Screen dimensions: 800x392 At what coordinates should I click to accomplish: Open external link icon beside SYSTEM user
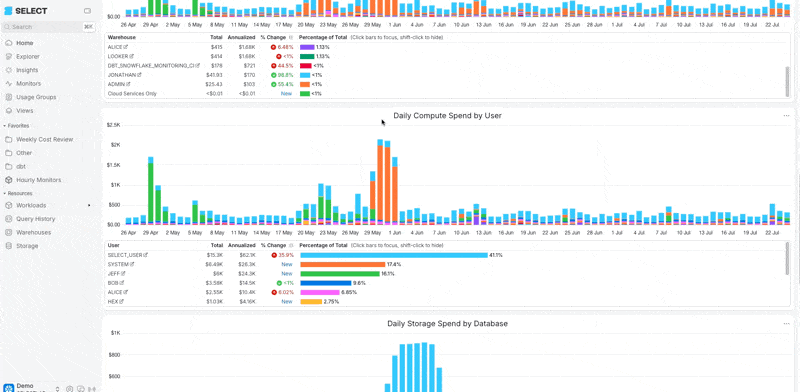[x=132, y=264]
